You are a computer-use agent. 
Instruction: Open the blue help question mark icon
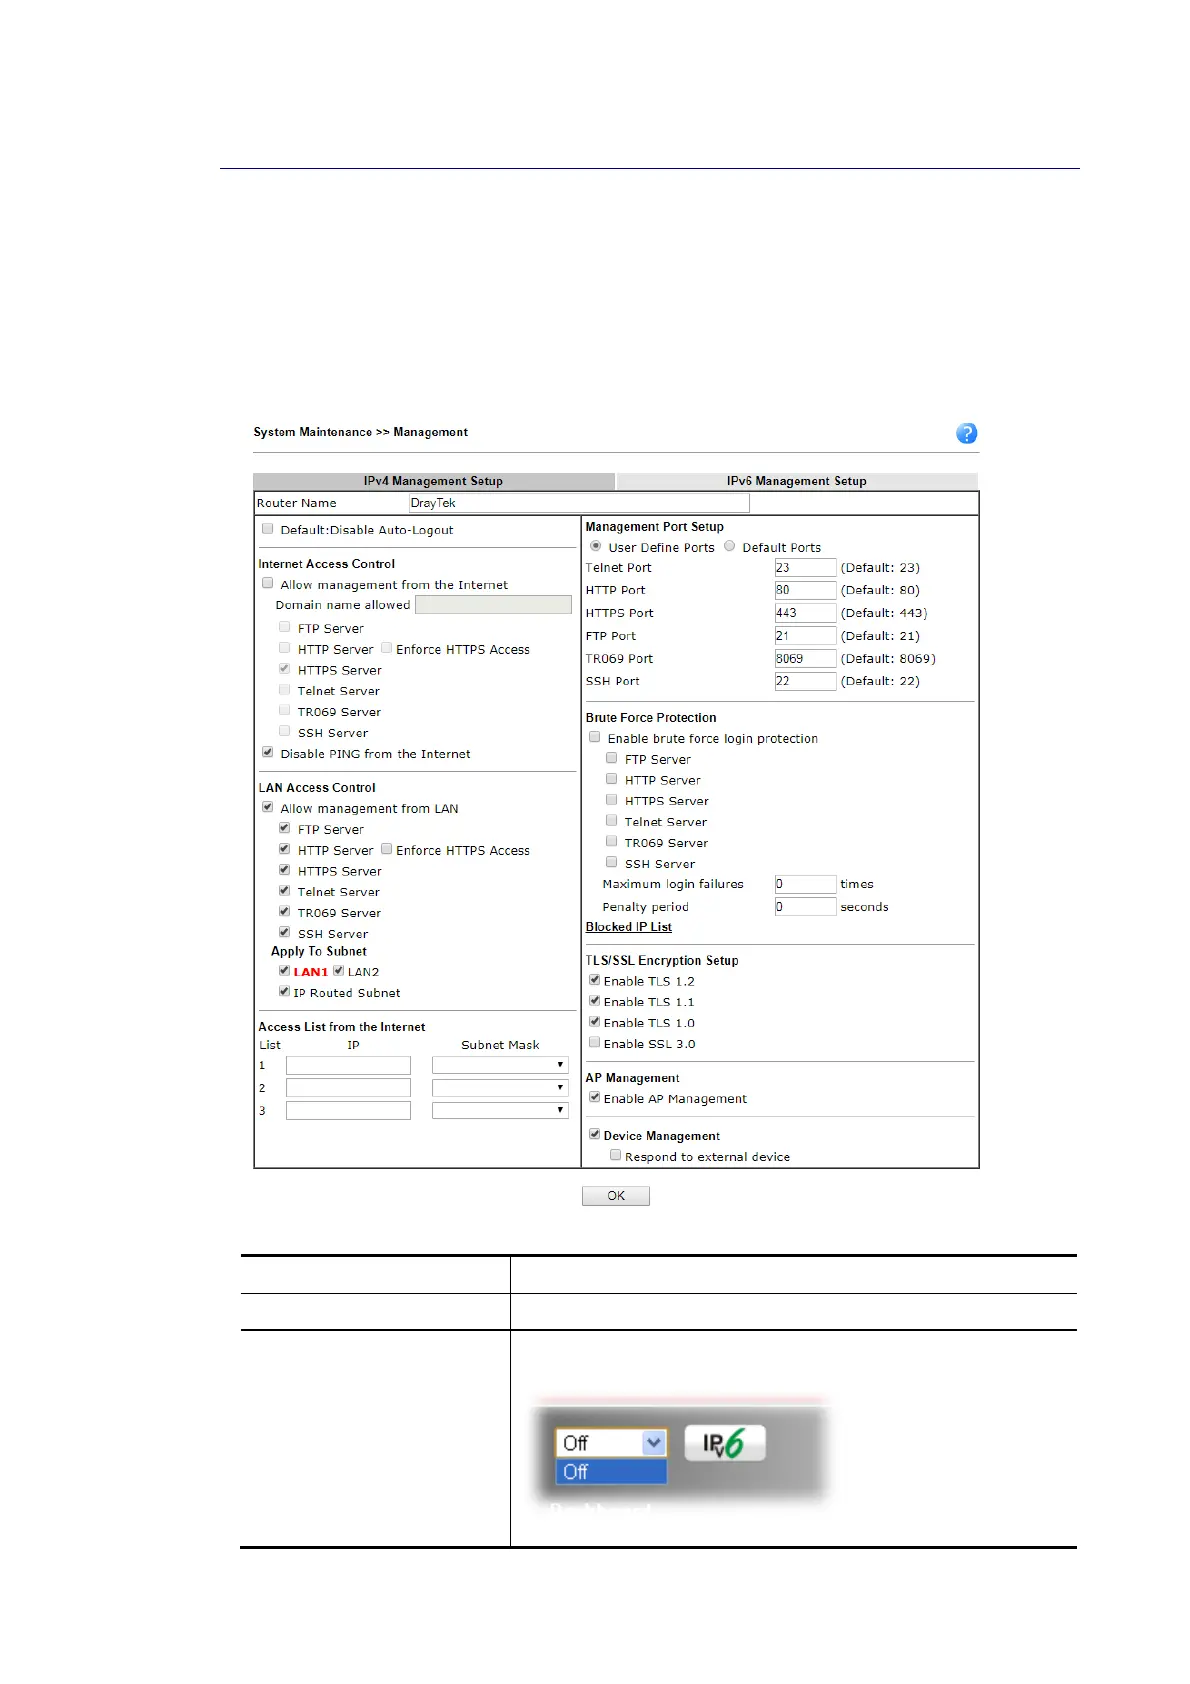(x=966, y=433)
